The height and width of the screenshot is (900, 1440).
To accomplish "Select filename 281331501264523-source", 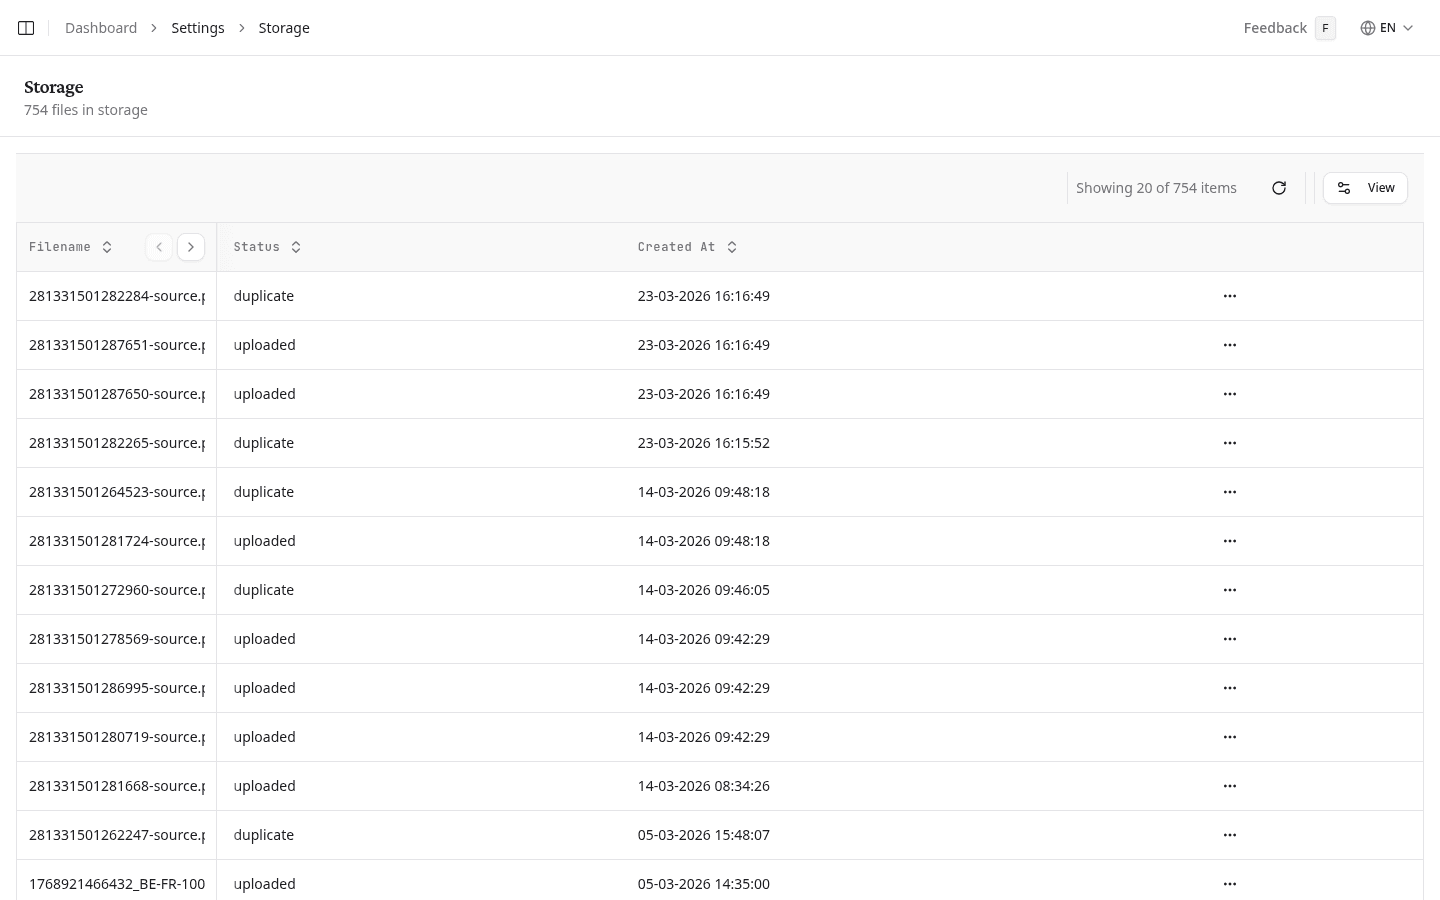I will [x=117, y=492].
